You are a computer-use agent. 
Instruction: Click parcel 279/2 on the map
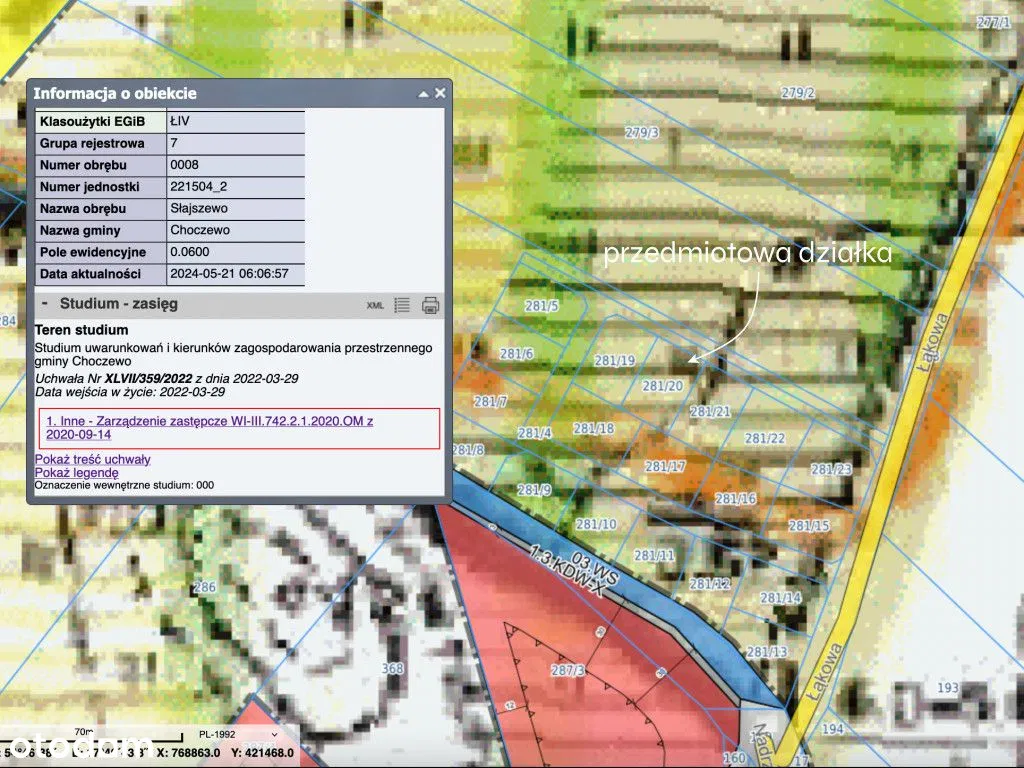(x=797, y=93)
